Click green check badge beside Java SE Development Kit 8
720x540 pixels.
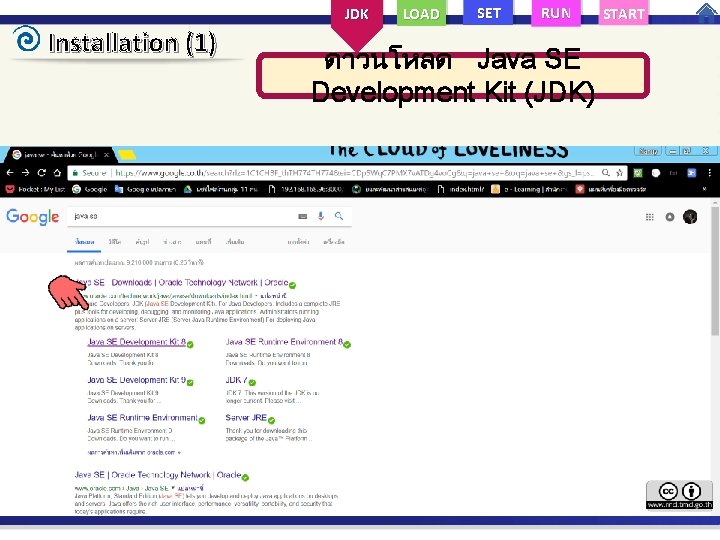click(190, 344)
